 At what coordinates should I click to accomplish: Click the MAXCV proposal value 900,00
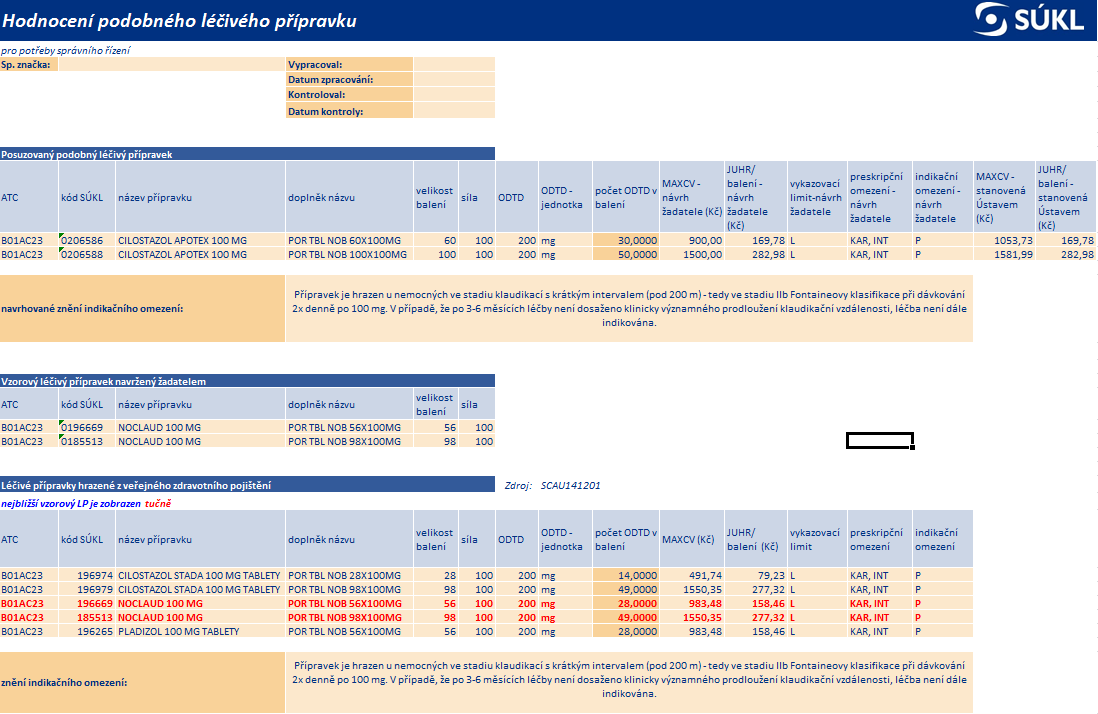(x=692, y=240)
